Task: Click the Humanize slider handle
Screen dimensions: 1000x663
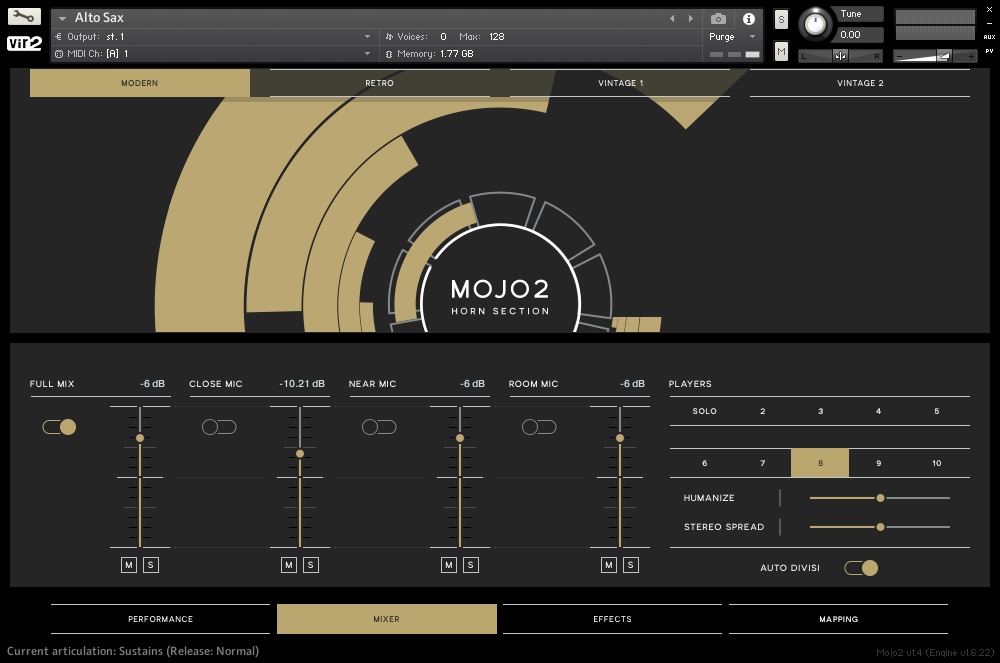Action: pyautogui.click(x=879, y=497)
